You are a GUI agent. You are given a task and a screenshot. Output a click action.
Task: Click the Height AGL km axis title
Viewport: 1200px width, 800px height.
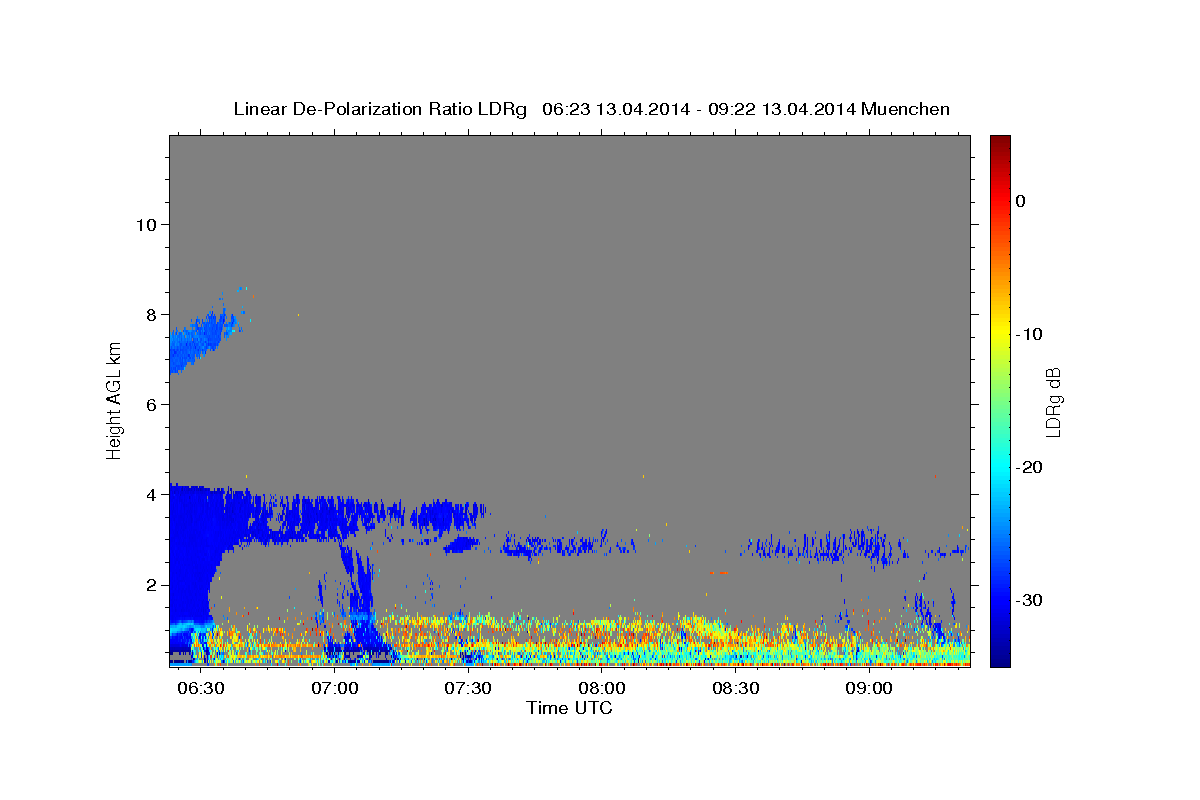[x=115, y=401]
